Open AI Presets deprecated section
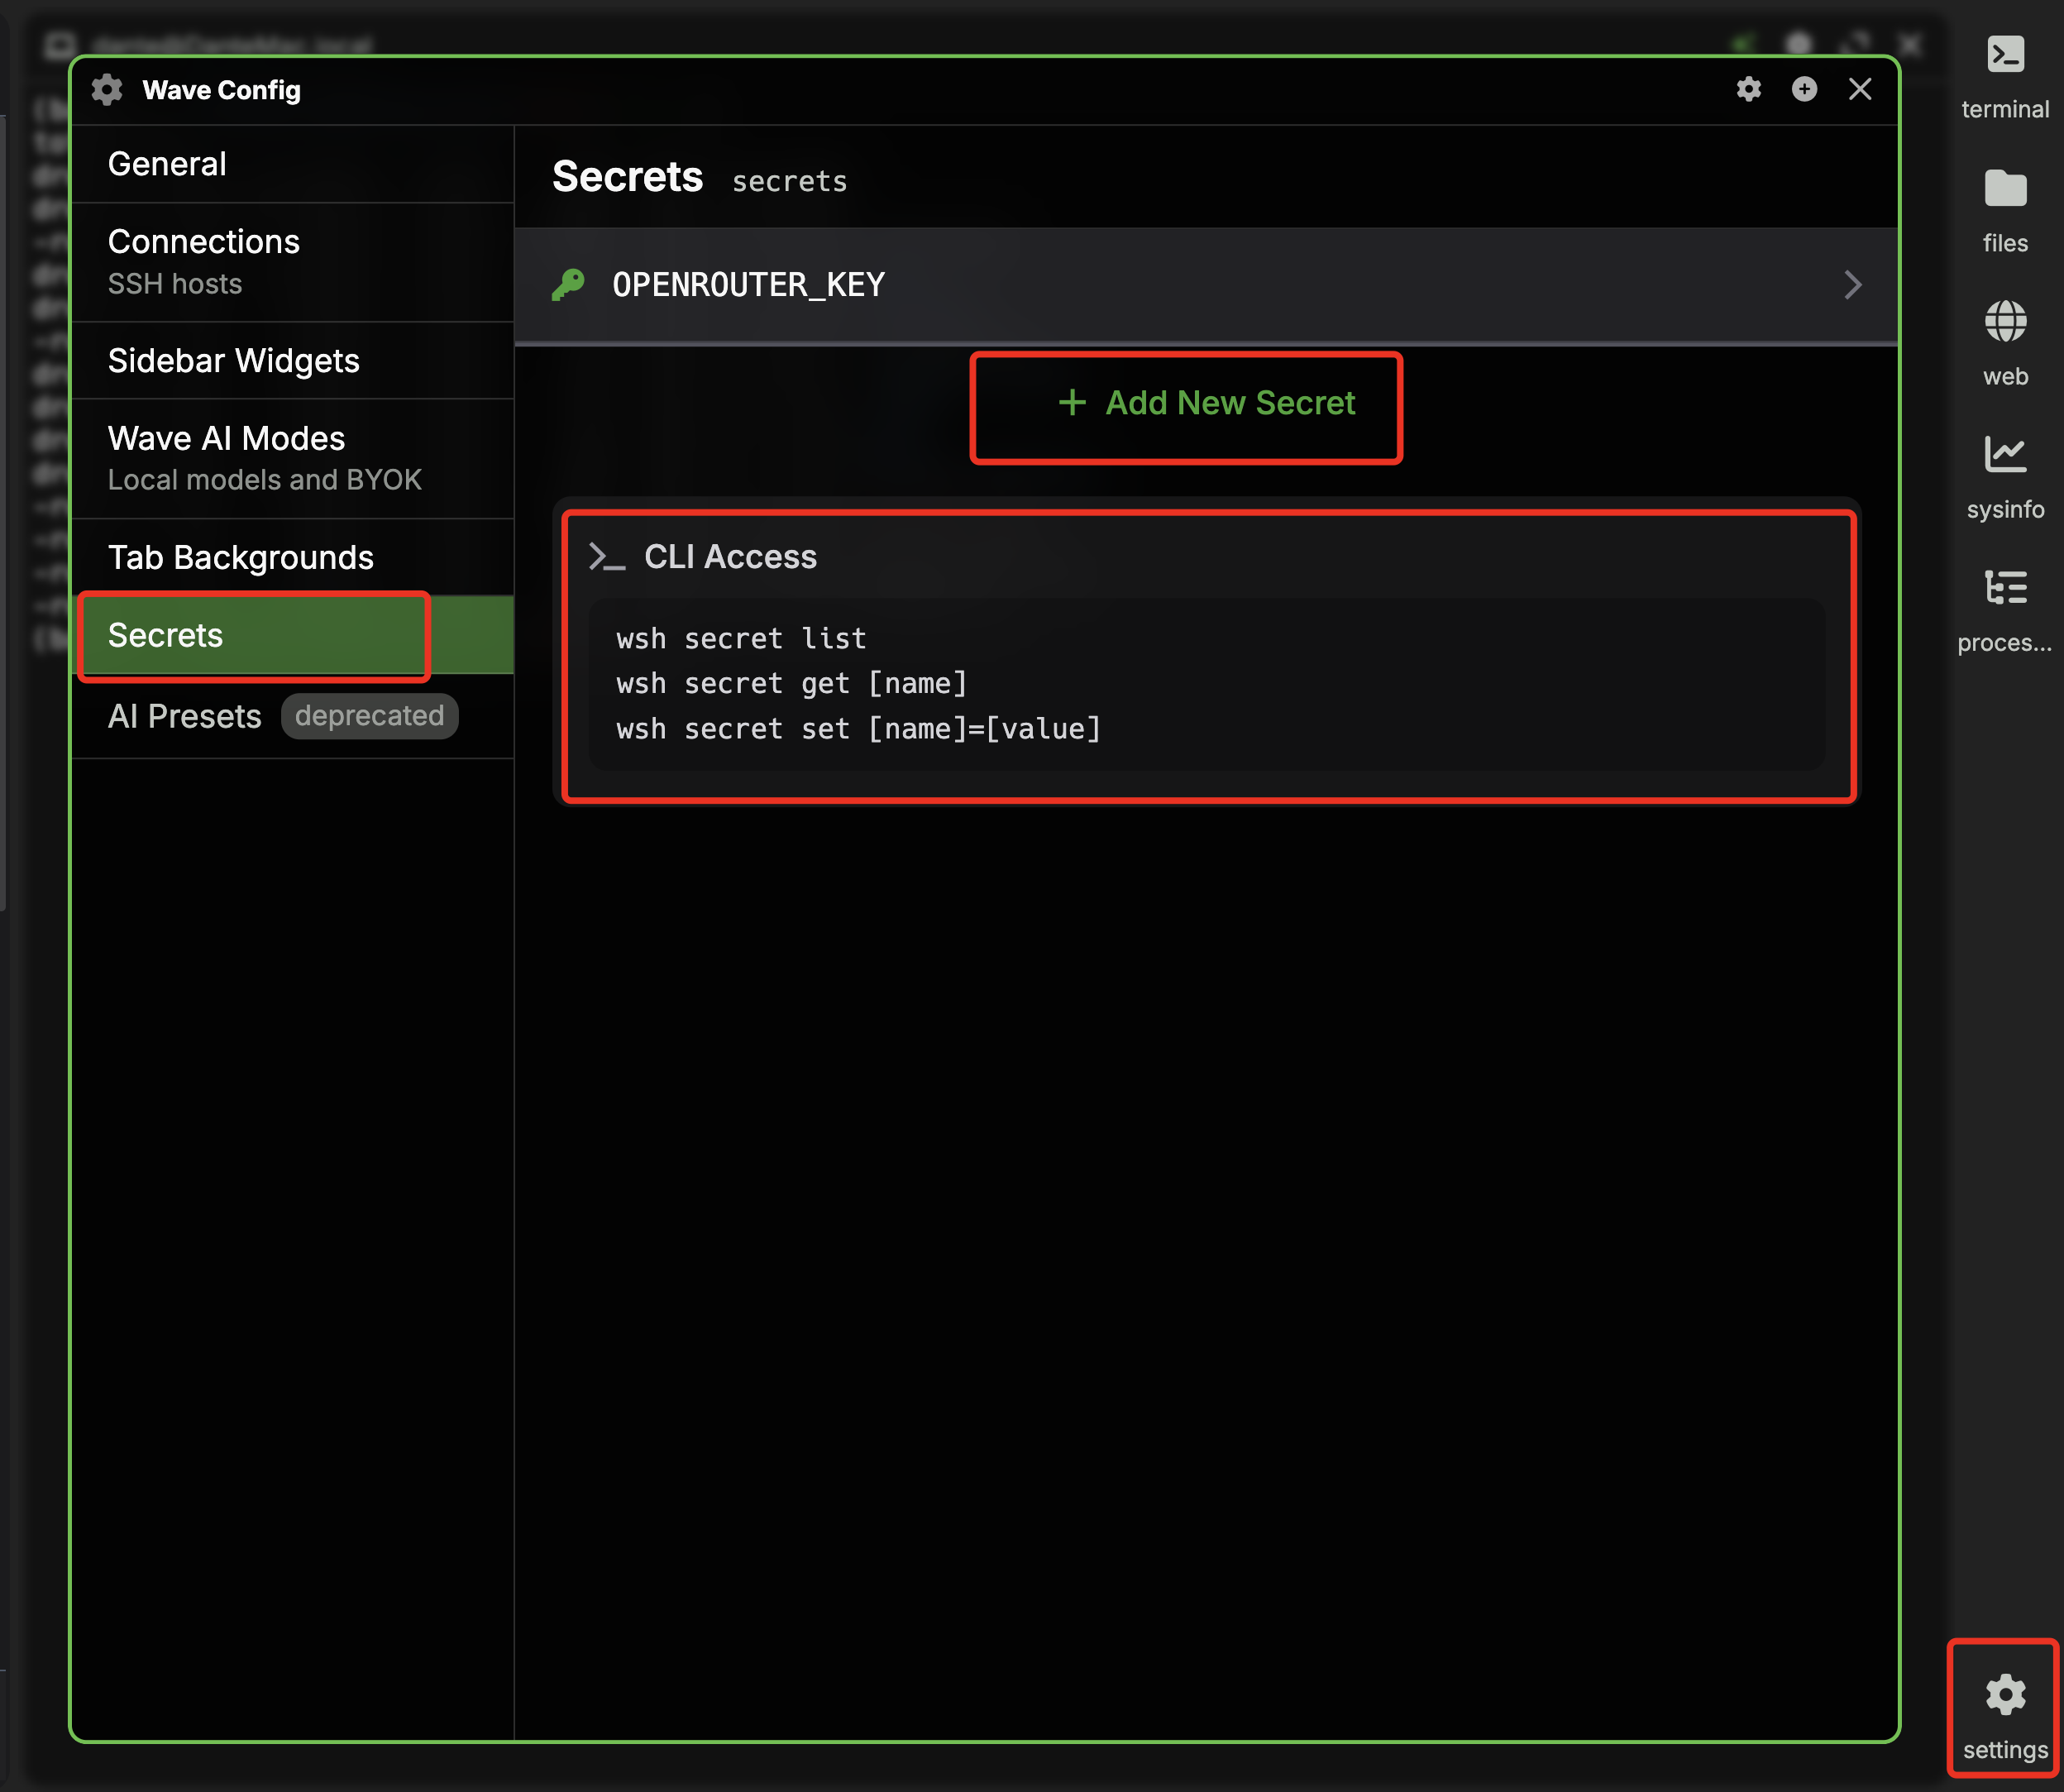The image size is (2064, 1792). (293, 716)
